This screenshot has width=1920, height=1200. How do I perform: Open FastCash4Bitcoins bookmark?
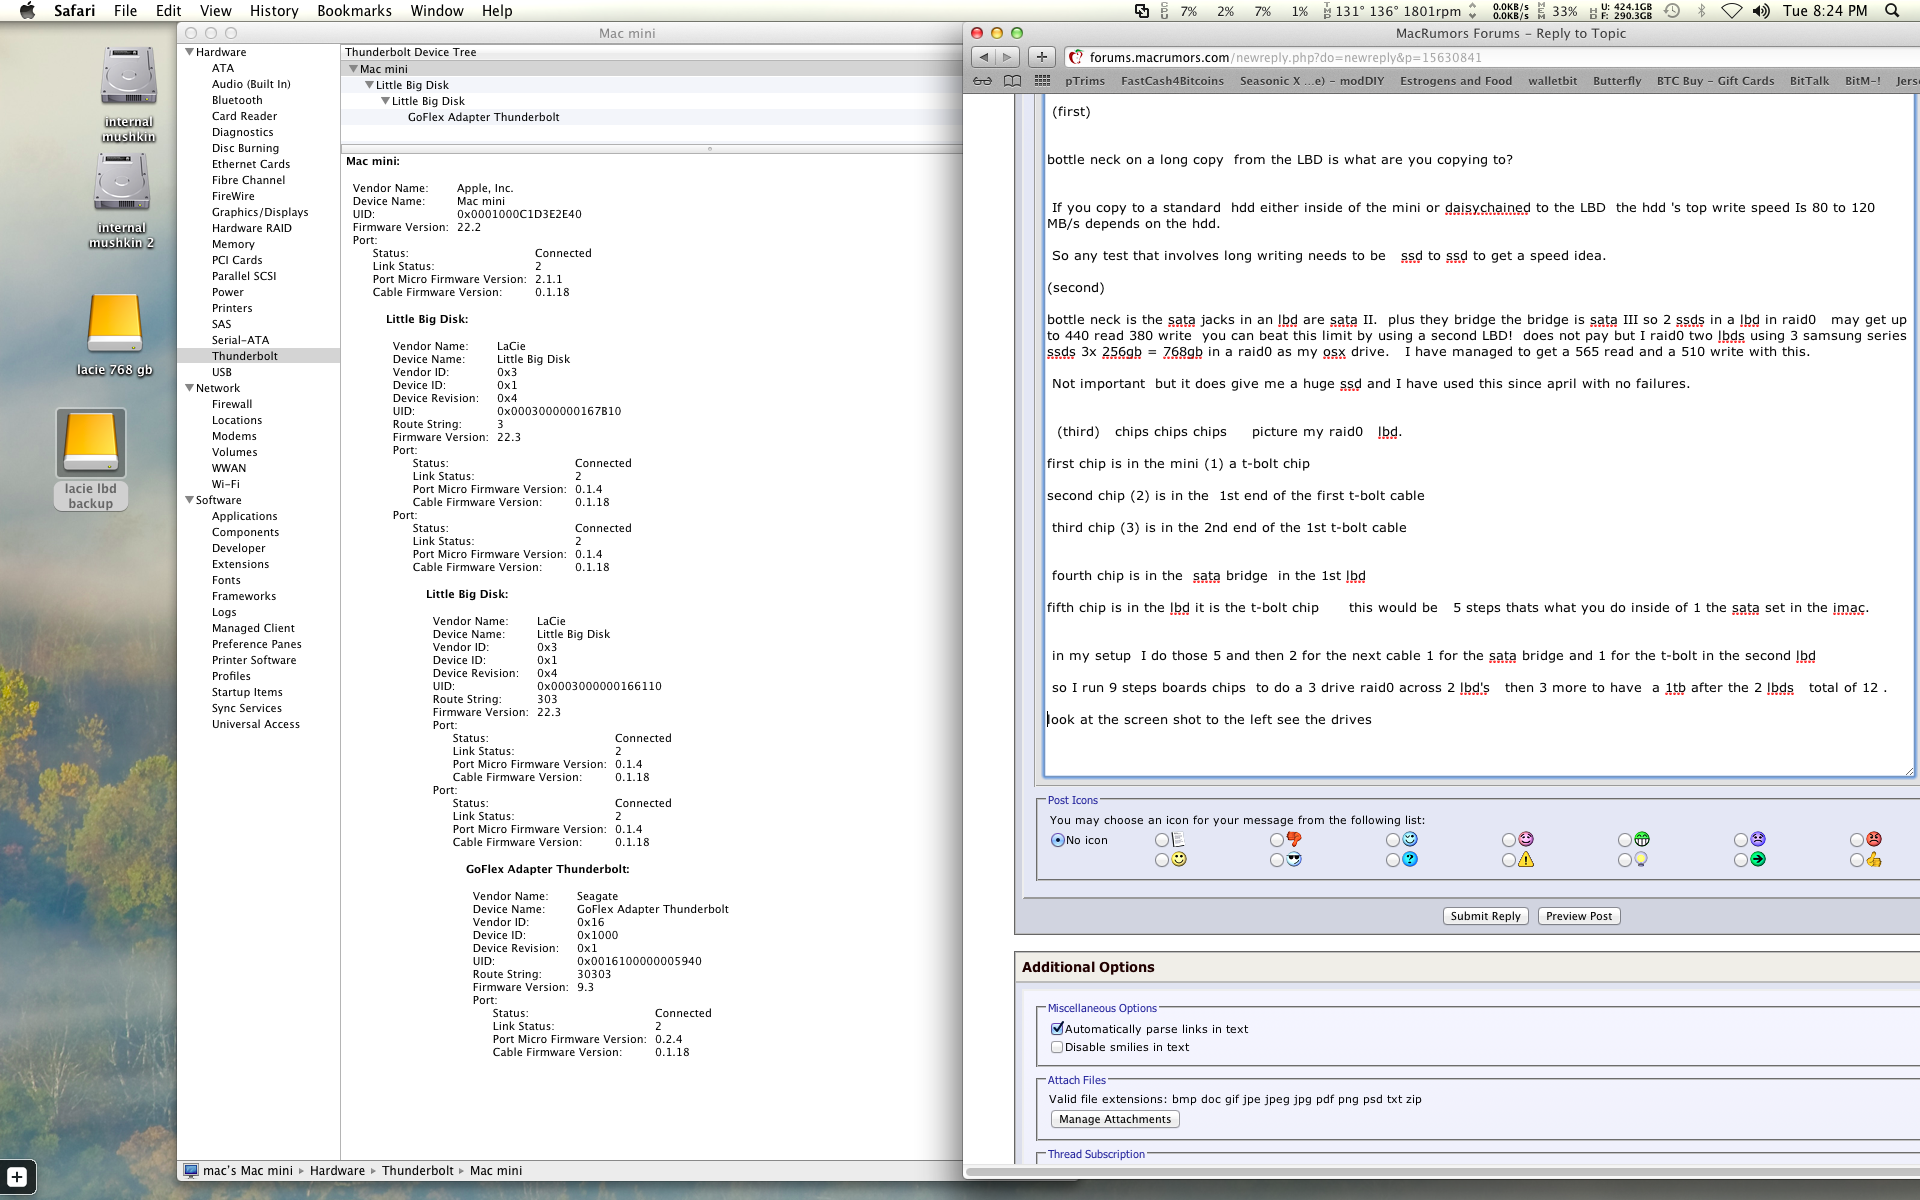coord(1172,81)
